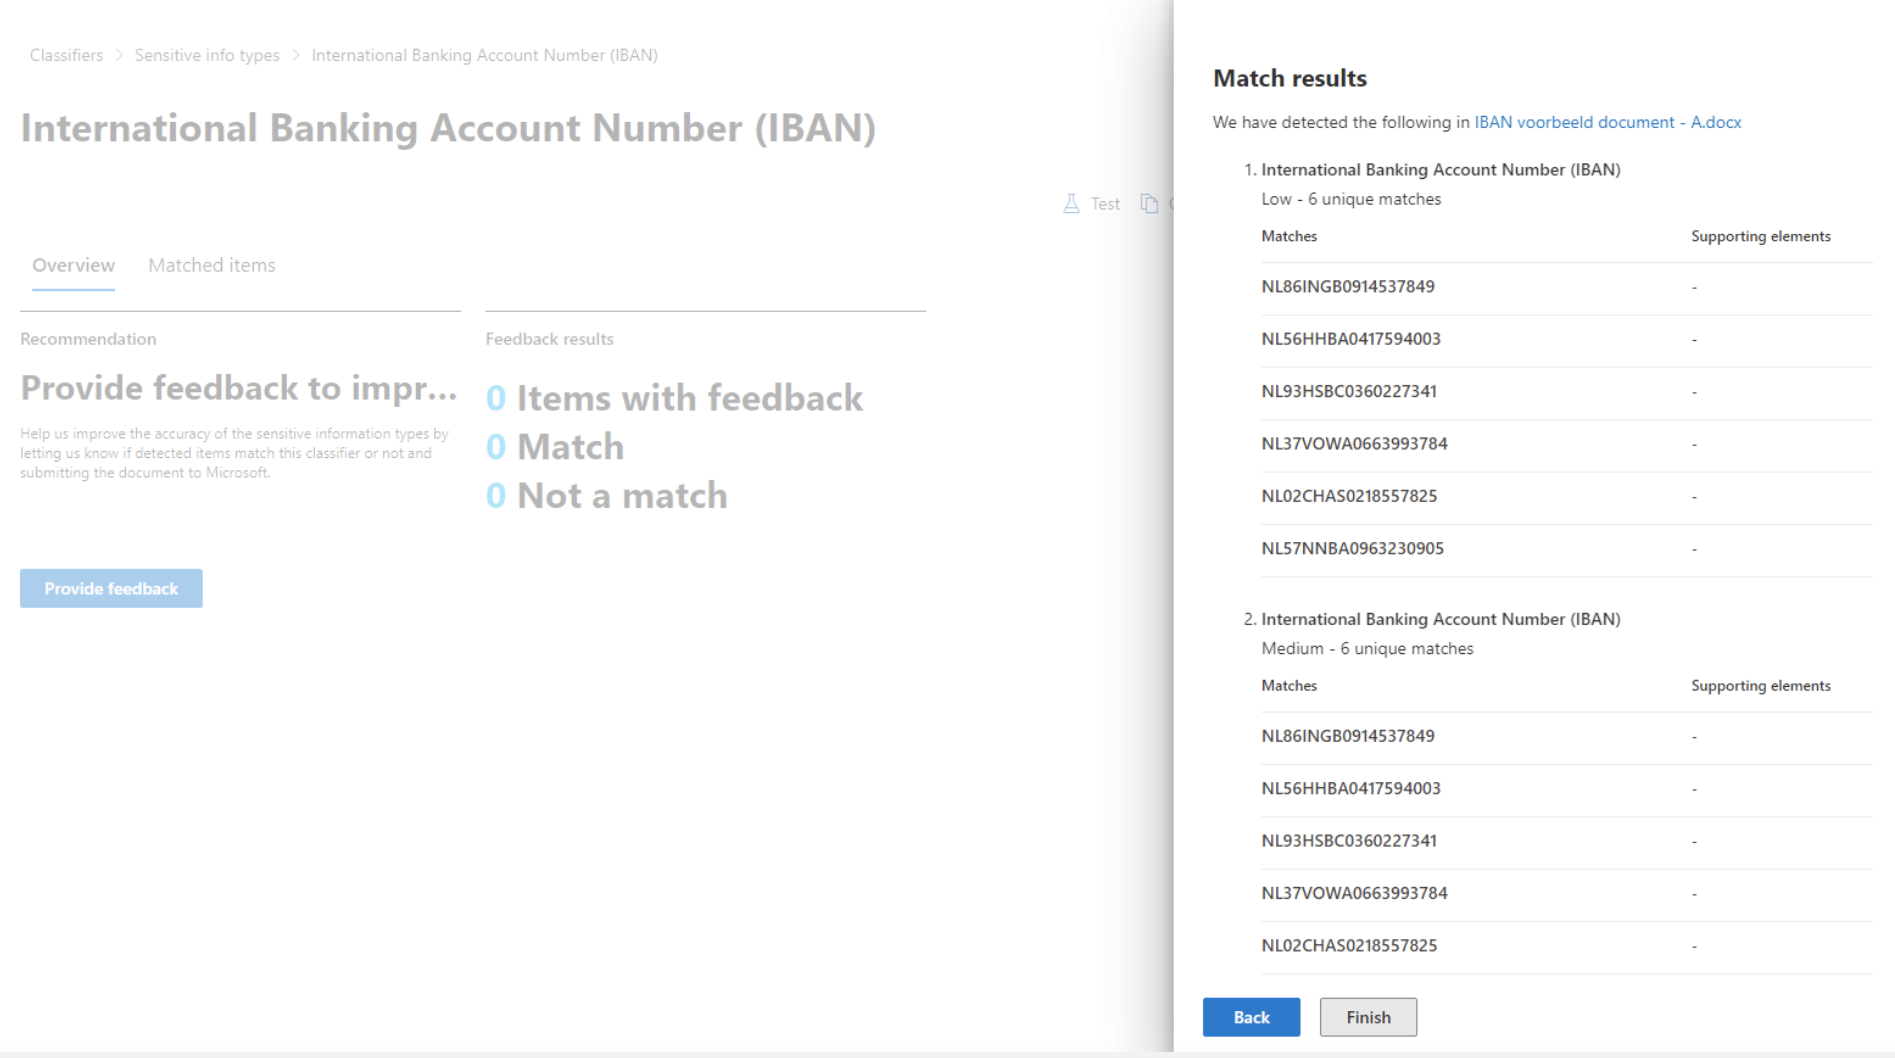Image resolution: width=1895 pixels, height=1058 pixels.
Task: Click 'Medium - 6 unique matches' text
Action: (x=1367, y=649)
